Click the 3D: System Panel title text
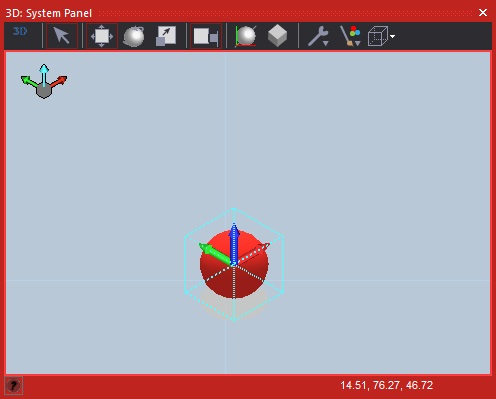This screenshot has width=496, height=399. click(49, 13)
